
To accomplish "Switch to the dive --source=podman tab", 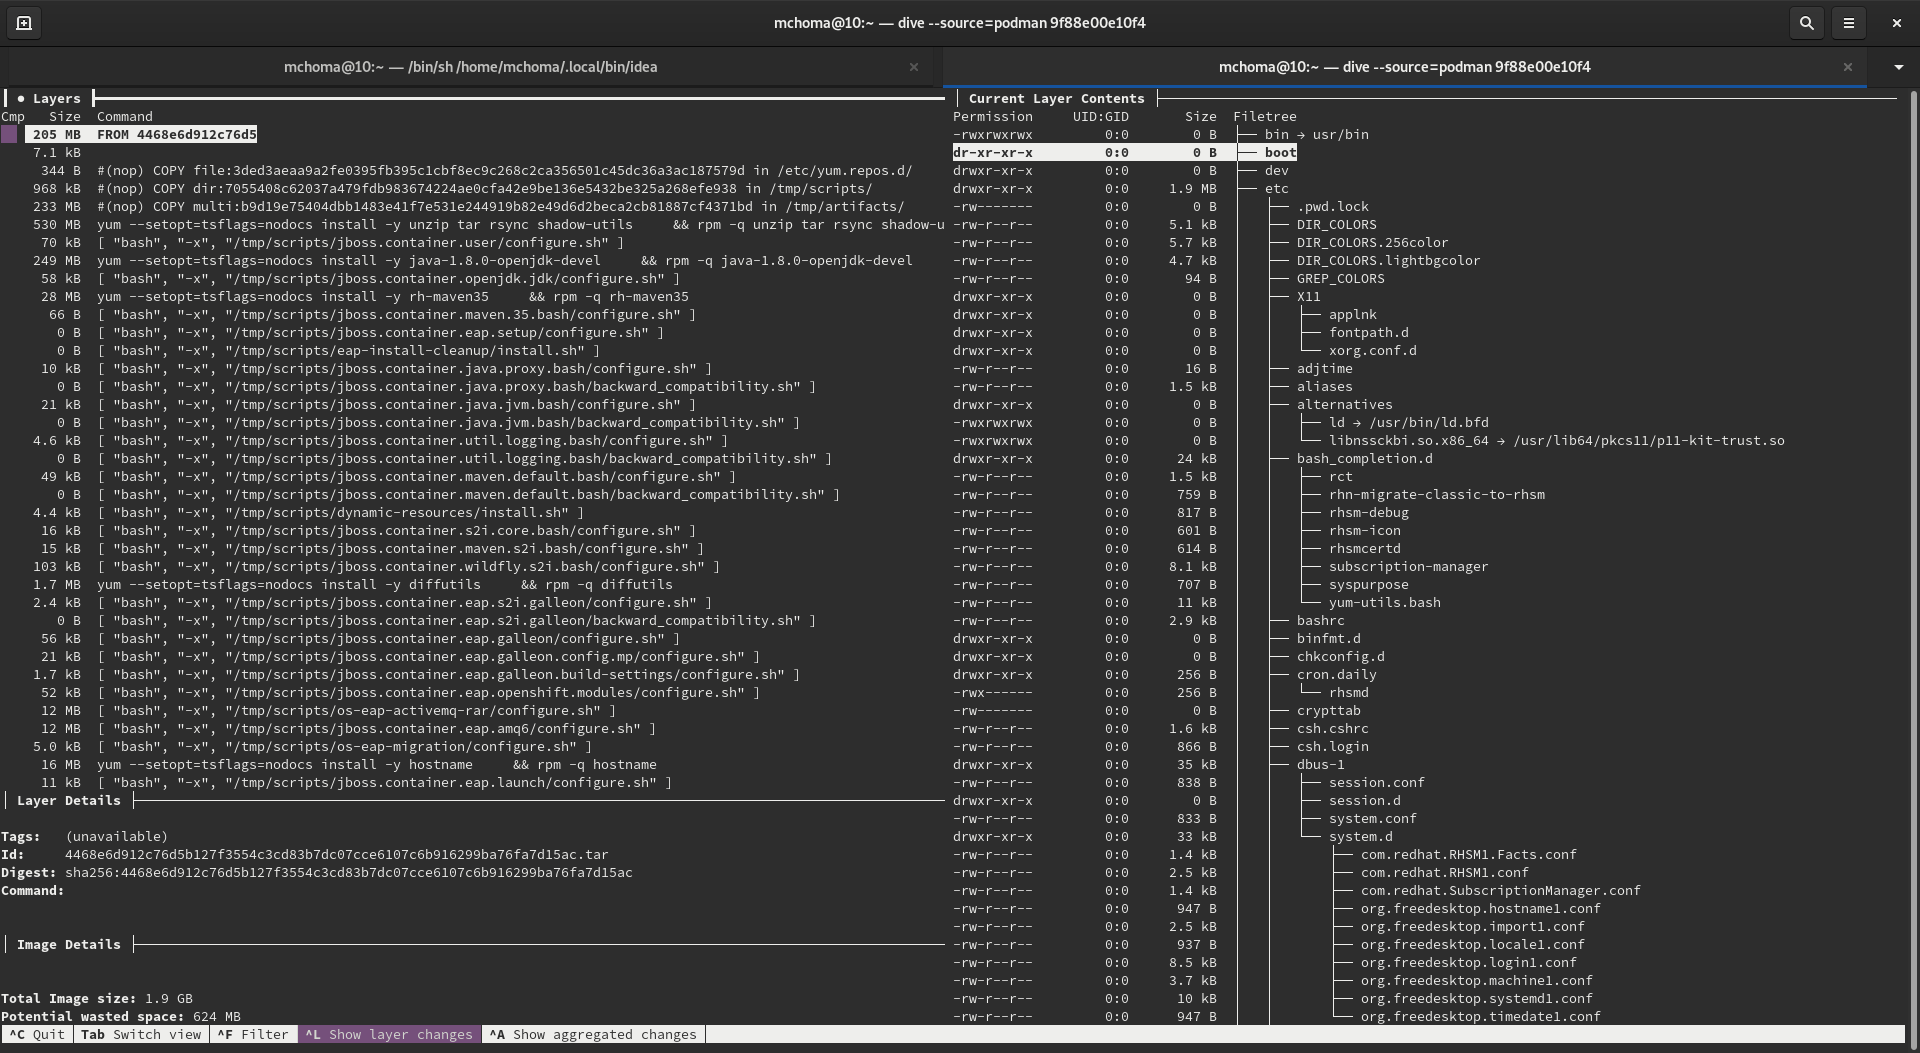I will click(x=1403, y=67).
